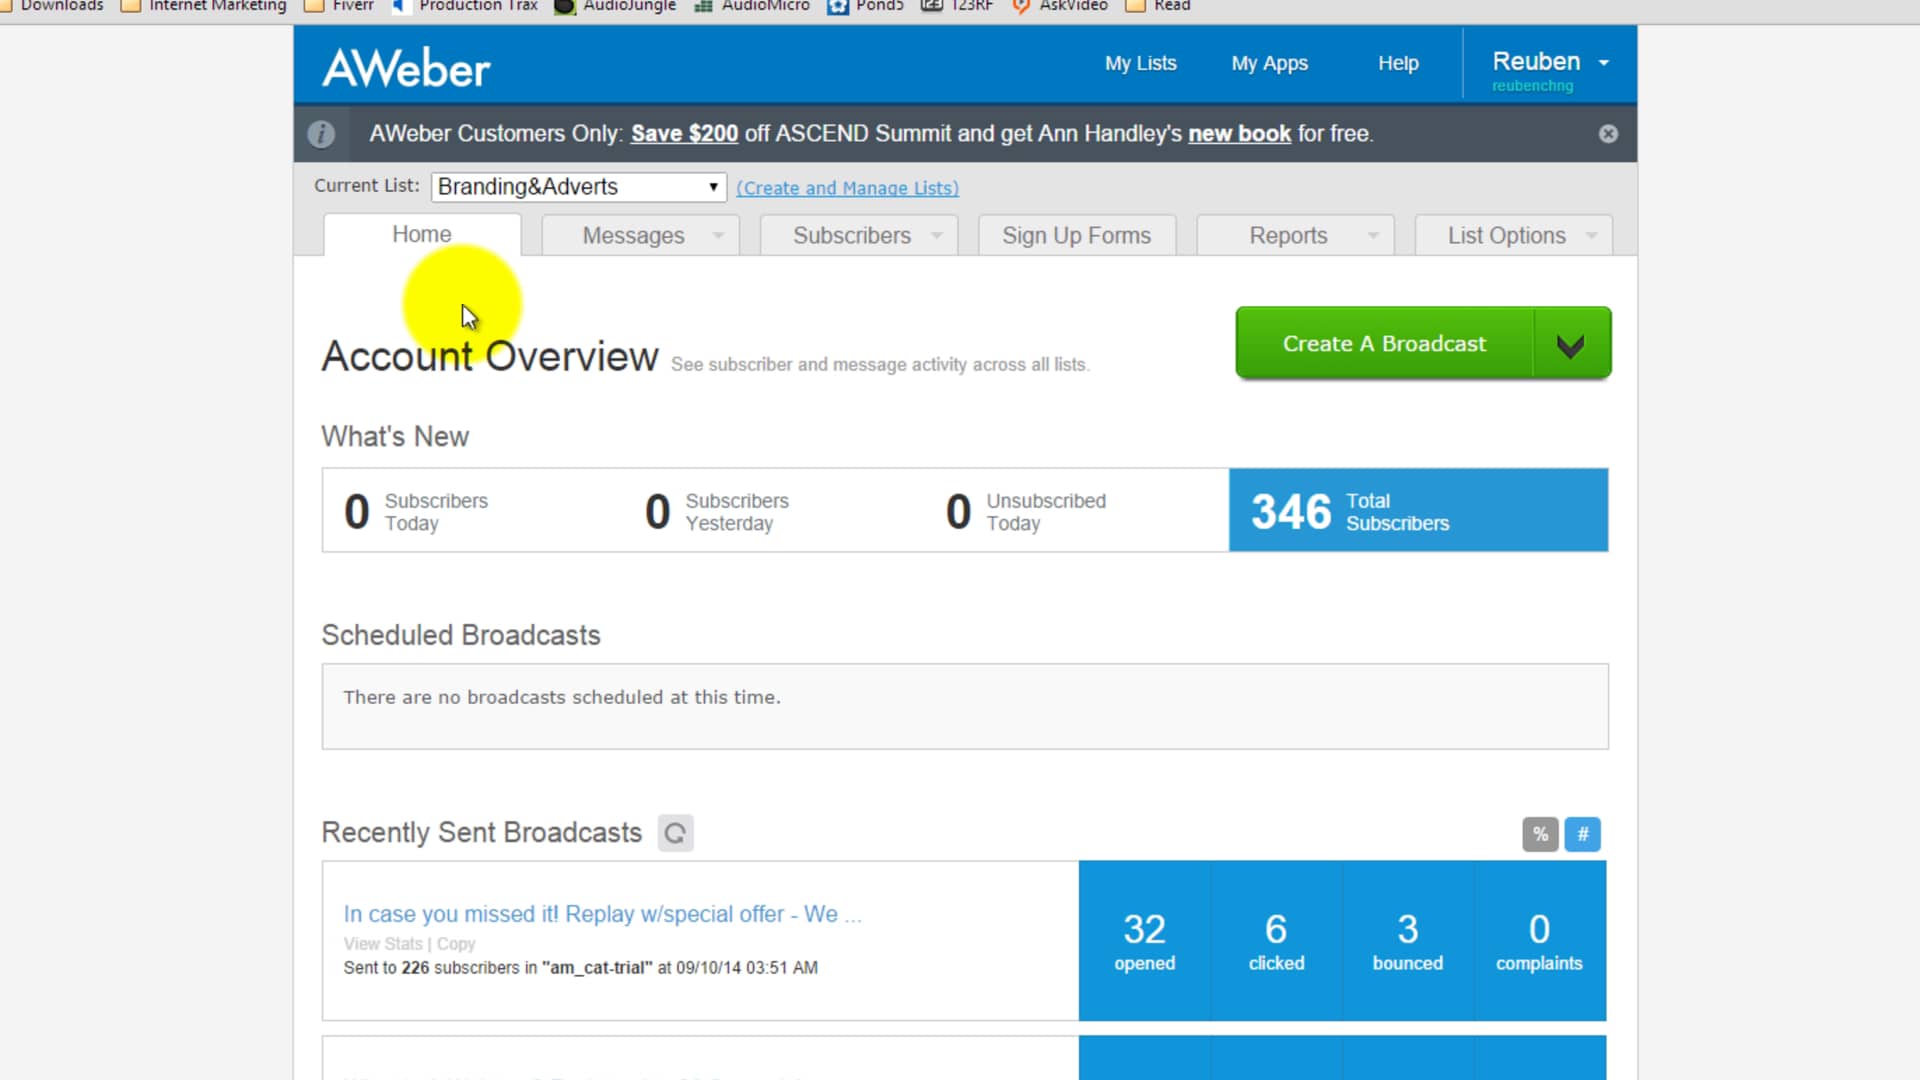This screenshot has height=1080, width=1920.
Task: Click the 0 complaints stat
Action: tap(1539, 941)
